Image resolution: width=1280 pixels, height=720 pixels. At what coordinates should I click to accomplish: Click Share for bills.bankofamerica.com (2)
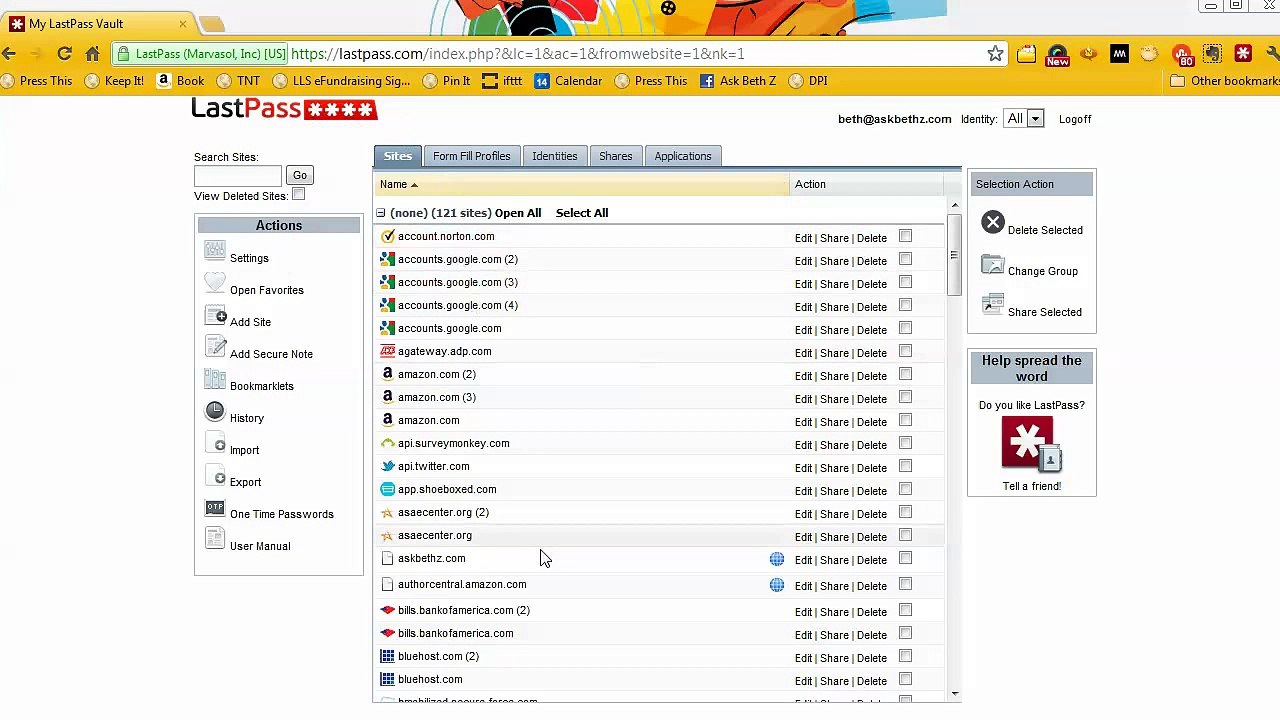[834, 612]
